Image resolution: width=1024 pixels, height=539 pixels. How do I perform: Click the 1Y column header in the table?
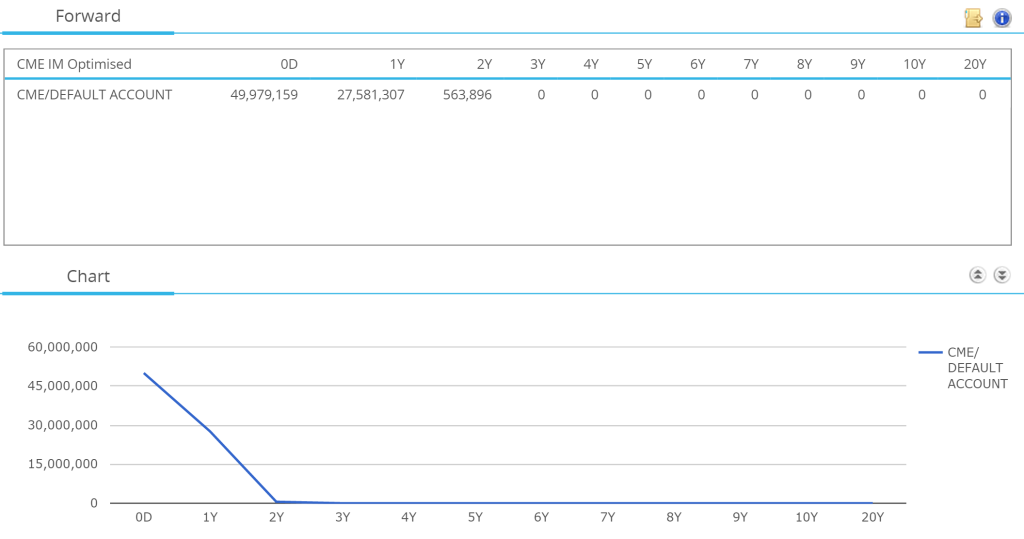(397, 64)
